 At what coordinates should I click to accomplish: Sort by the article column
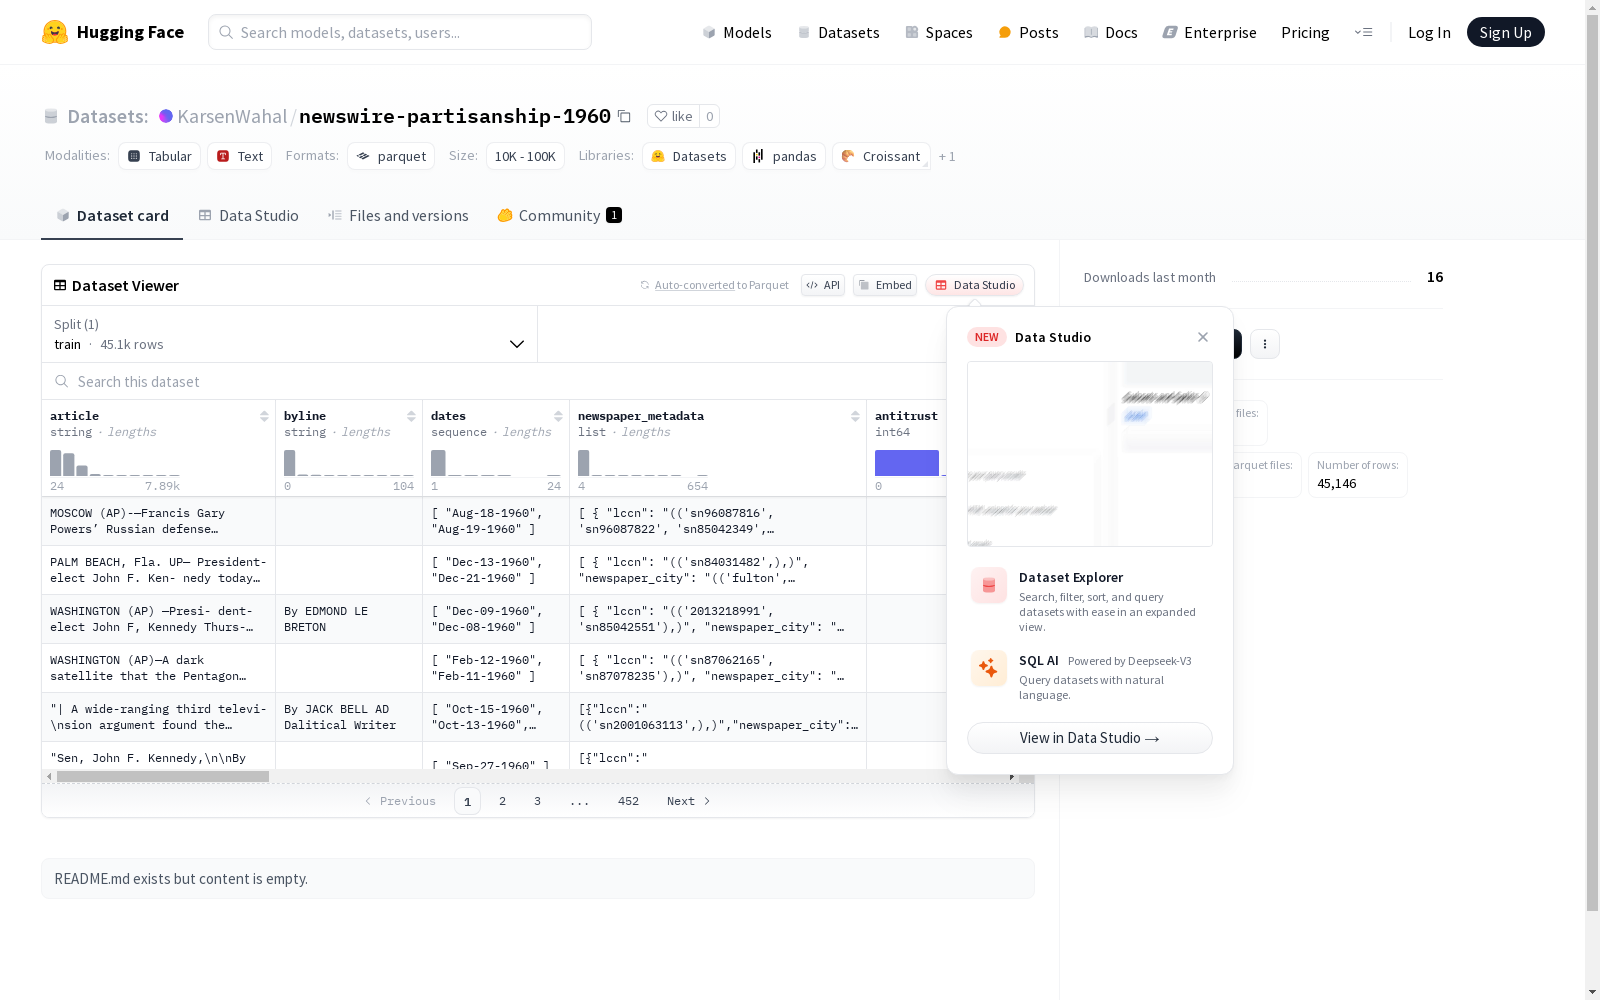click(x=264, y=416)
